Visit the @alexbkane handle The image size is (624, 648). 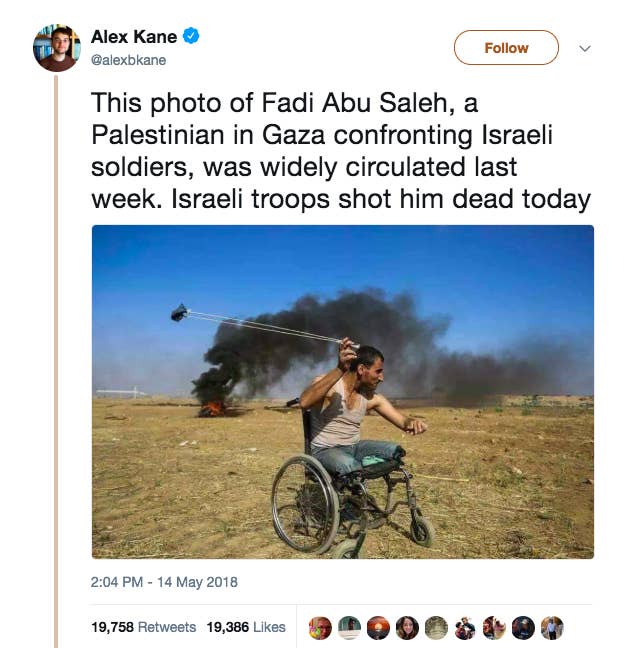point(129,60)
